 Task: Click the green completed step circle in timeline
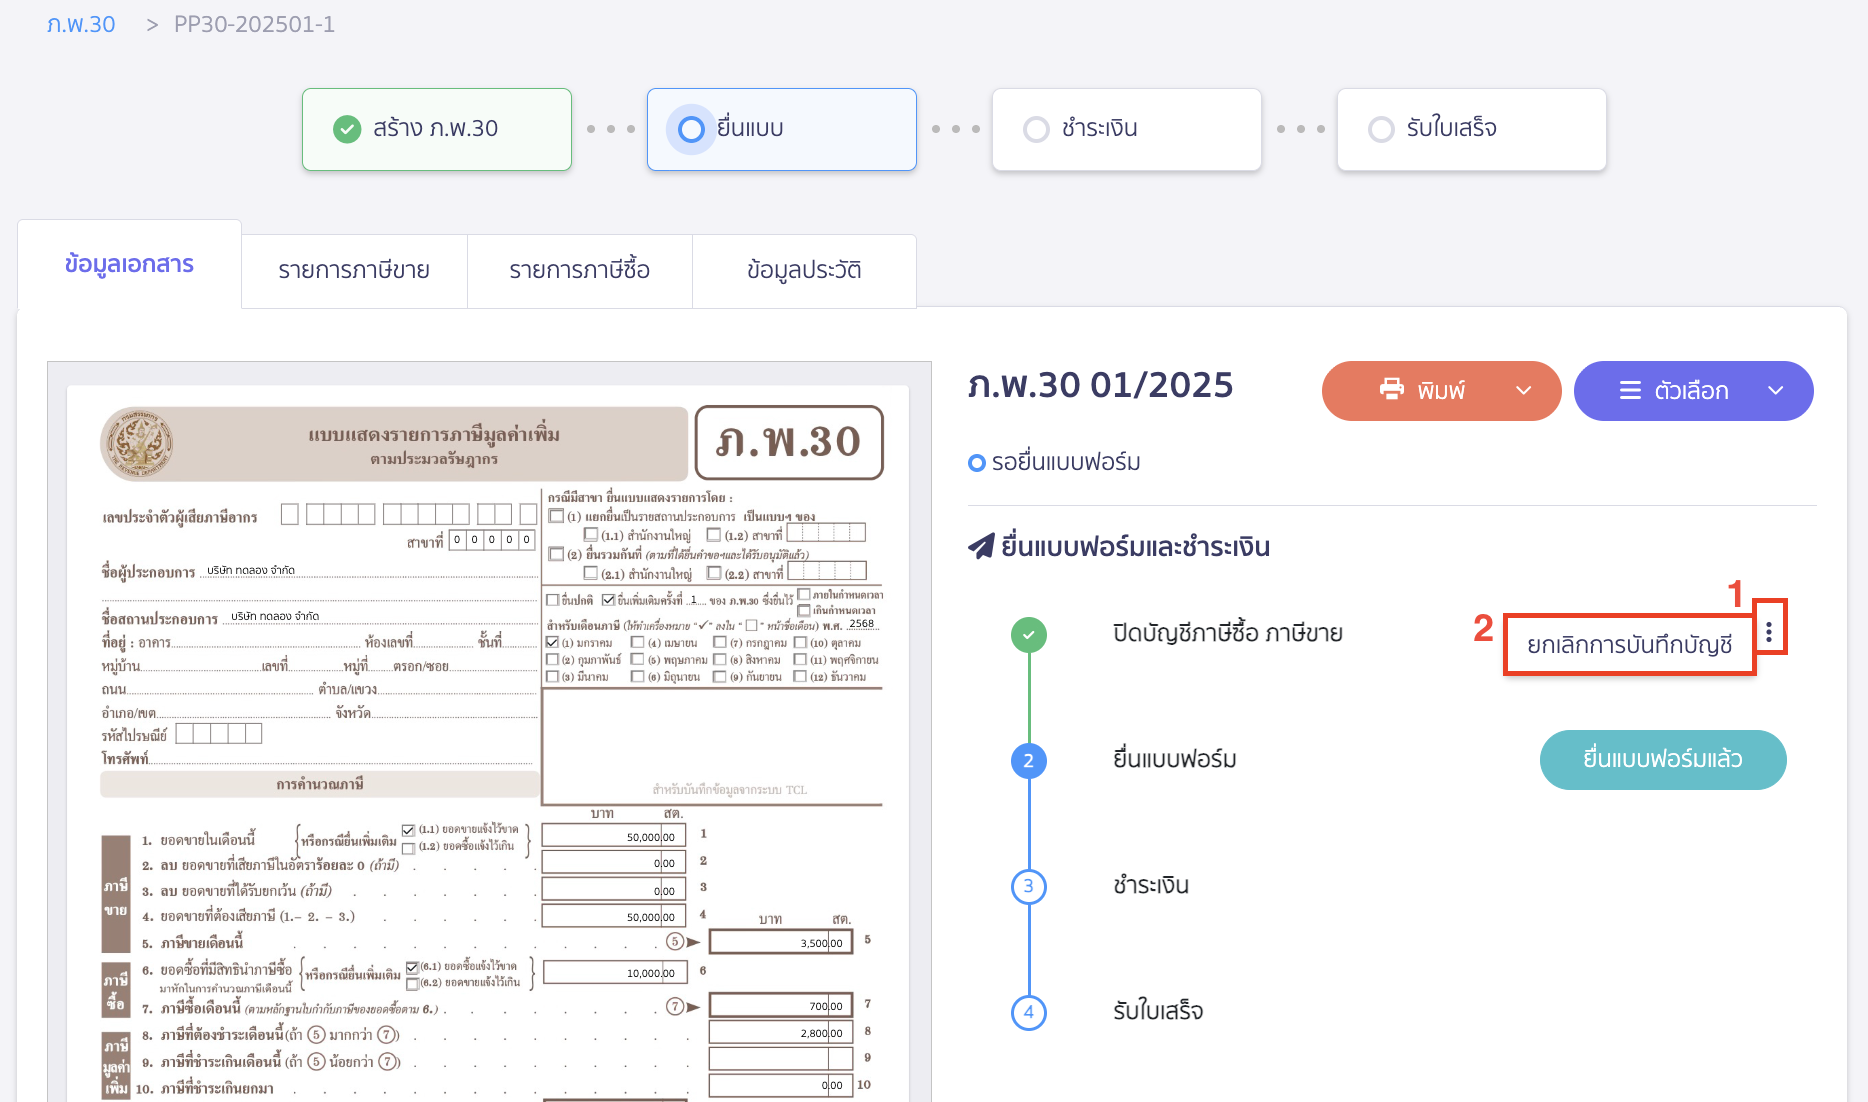(x=1028, y=634)
